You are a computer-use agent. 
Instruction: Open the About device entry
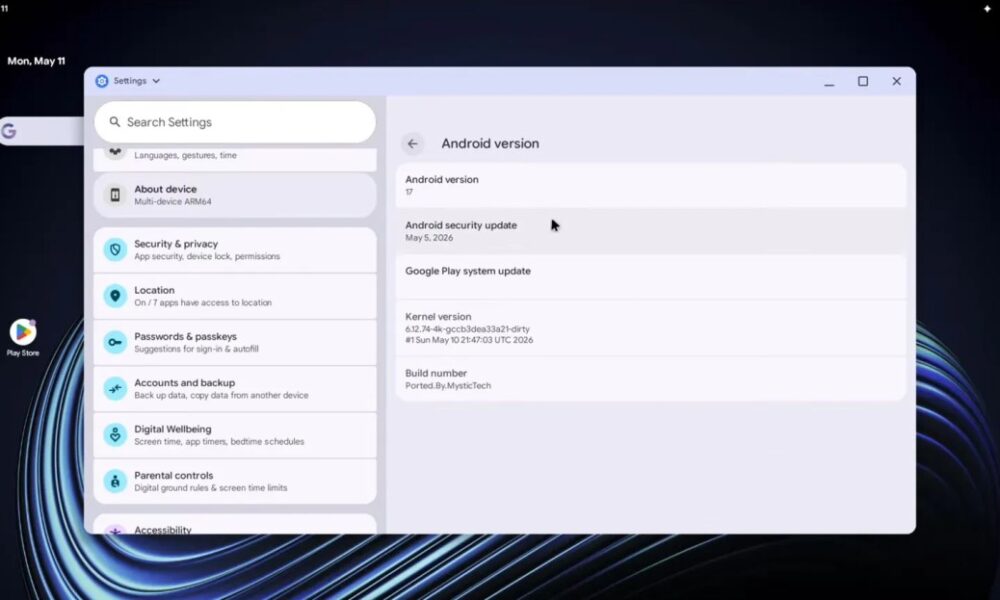pyautogui.click(x=235, y=195)
